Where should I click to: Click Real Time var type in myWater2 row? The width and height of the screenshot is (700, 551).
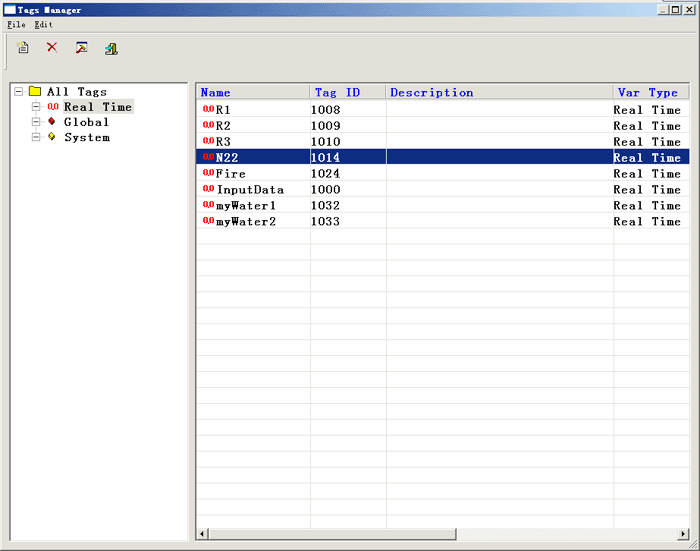647,221
